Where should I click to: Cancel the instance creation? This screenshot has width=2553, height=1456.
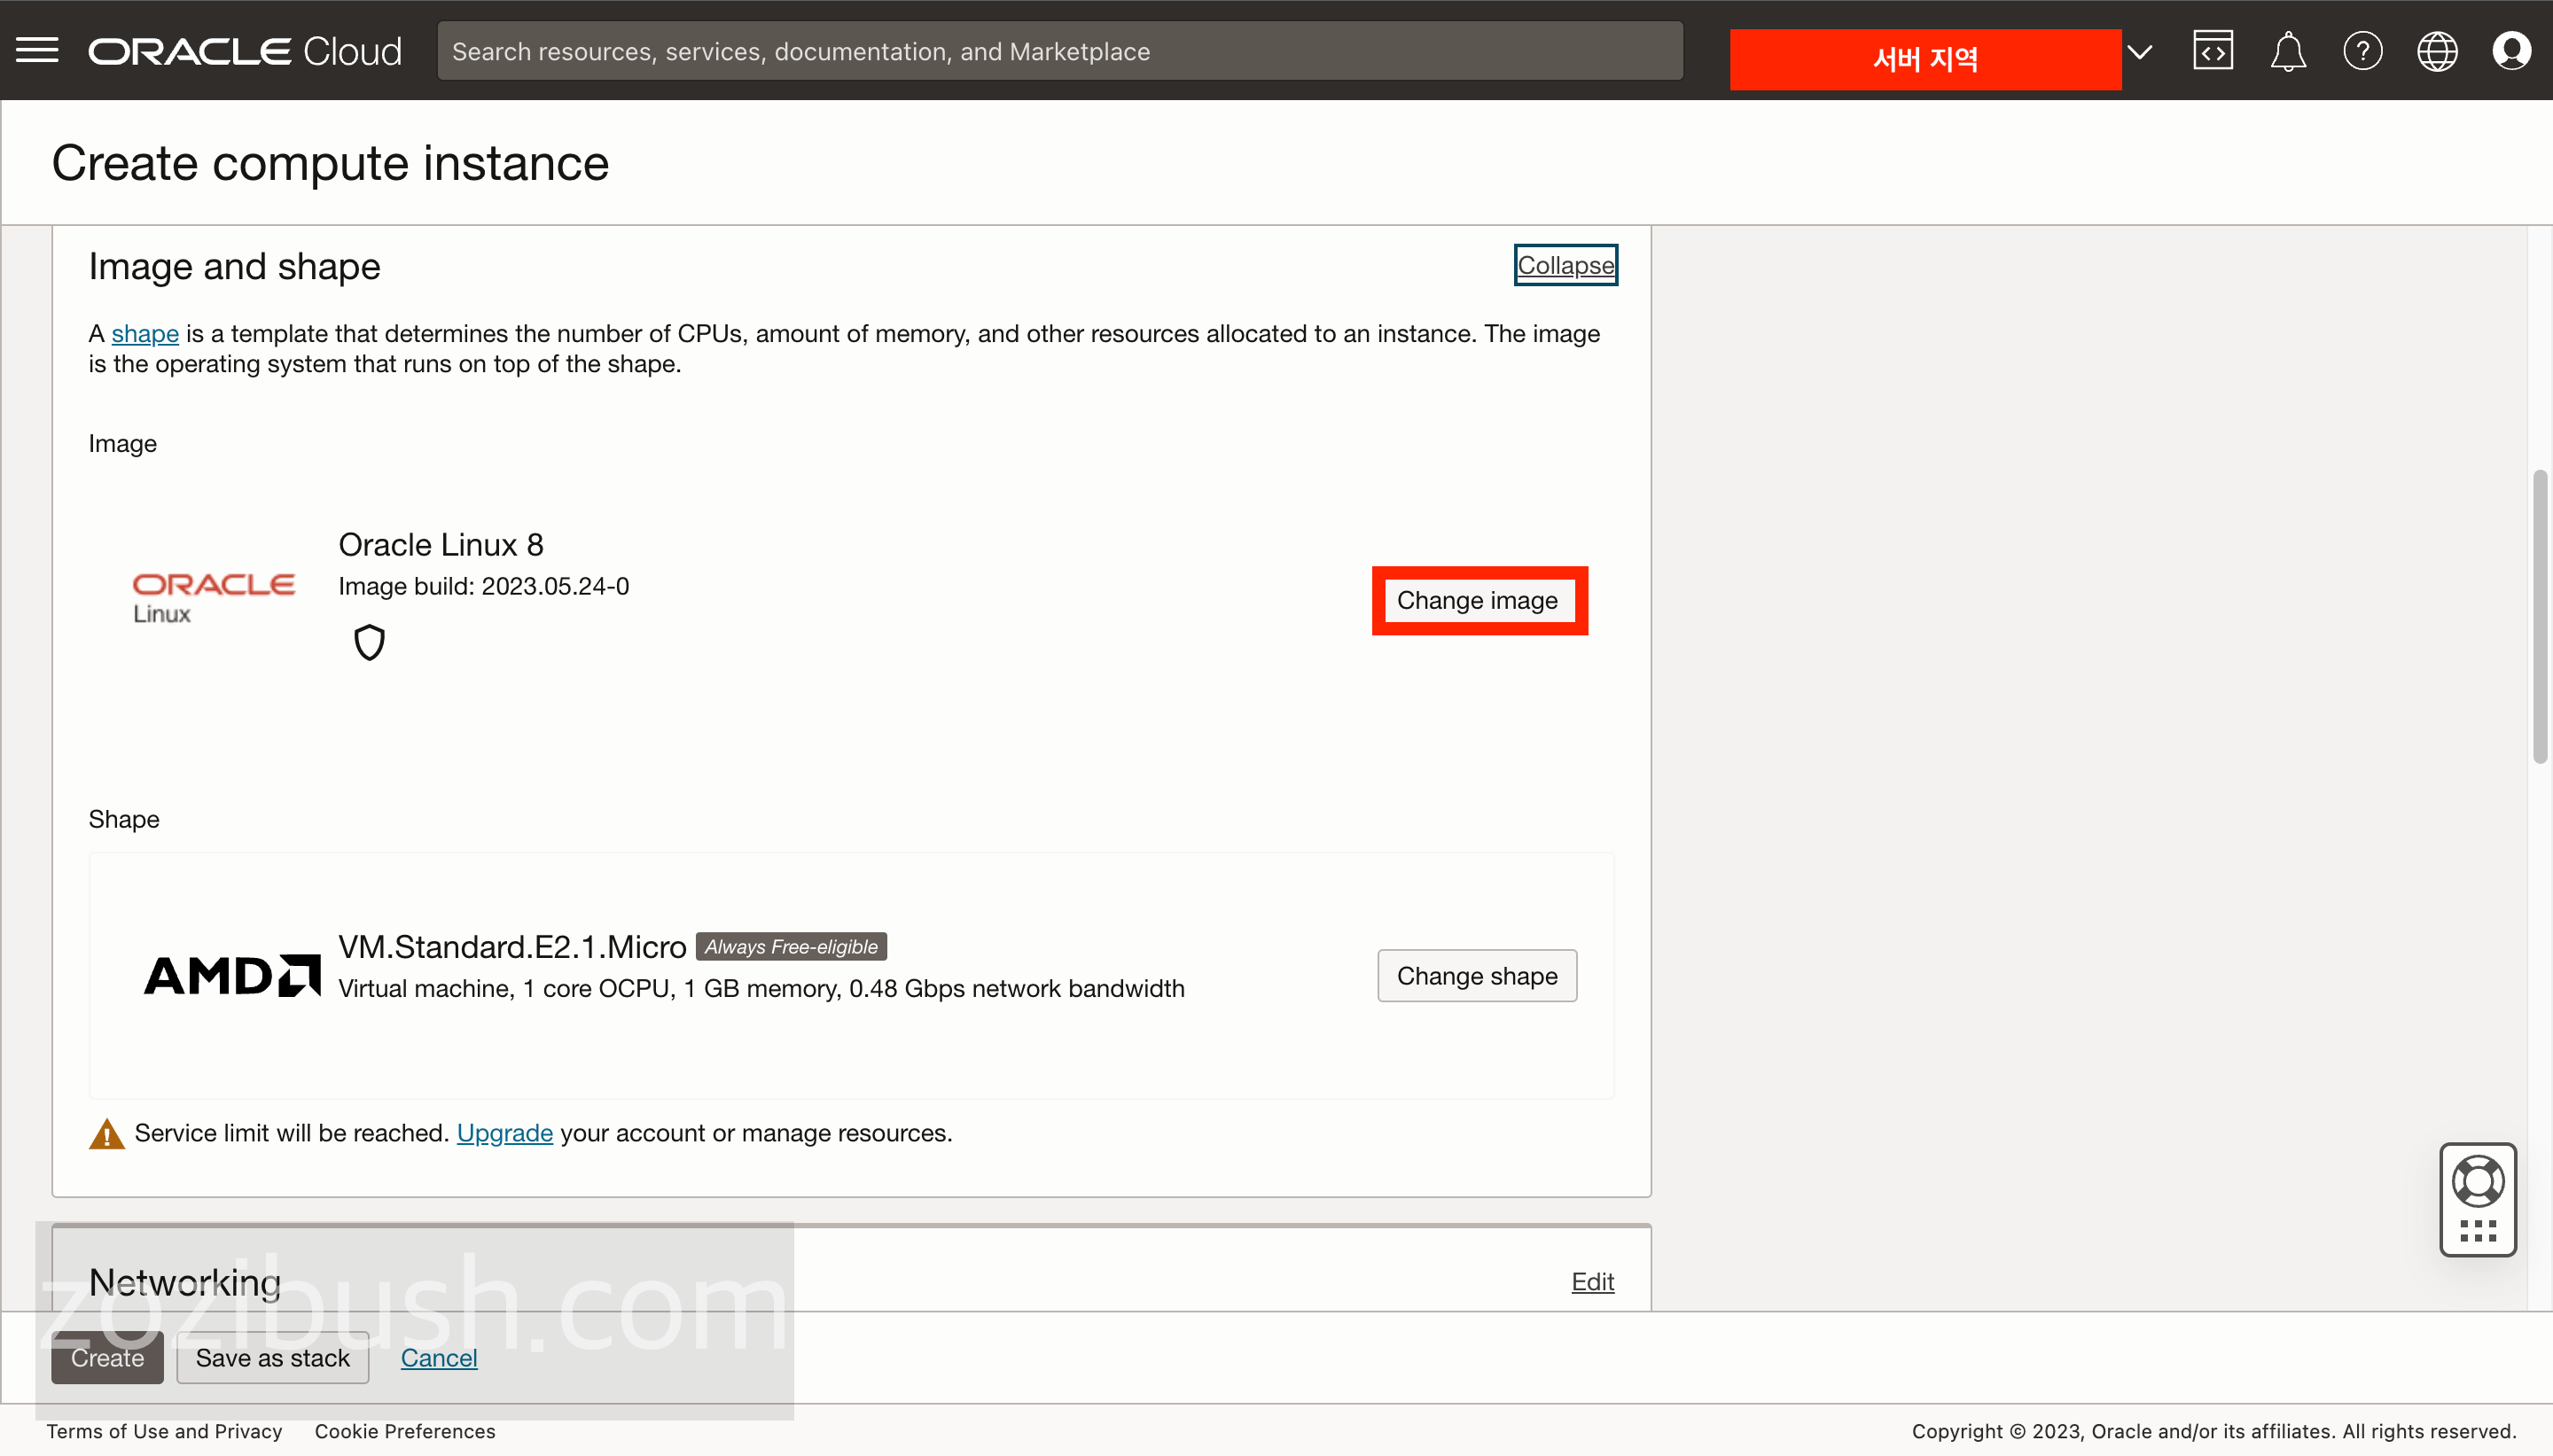439,1357
